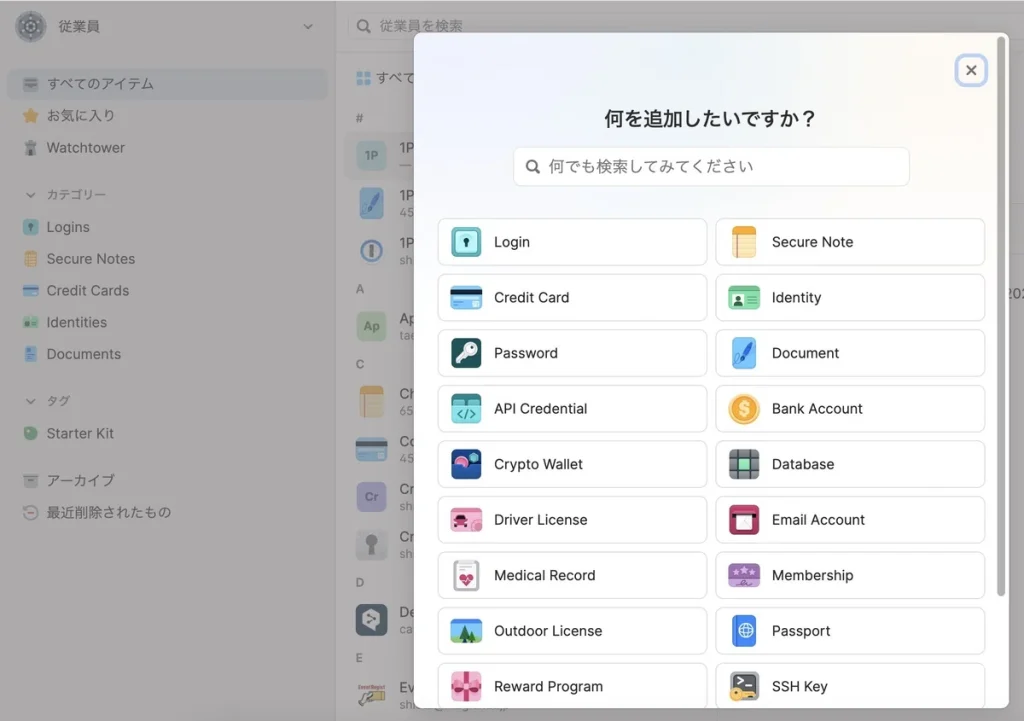Image resolution: width=1024 pixels, height=721 pixels.
Task: Click the Bank Account coin icon
Action: [744, 409]
